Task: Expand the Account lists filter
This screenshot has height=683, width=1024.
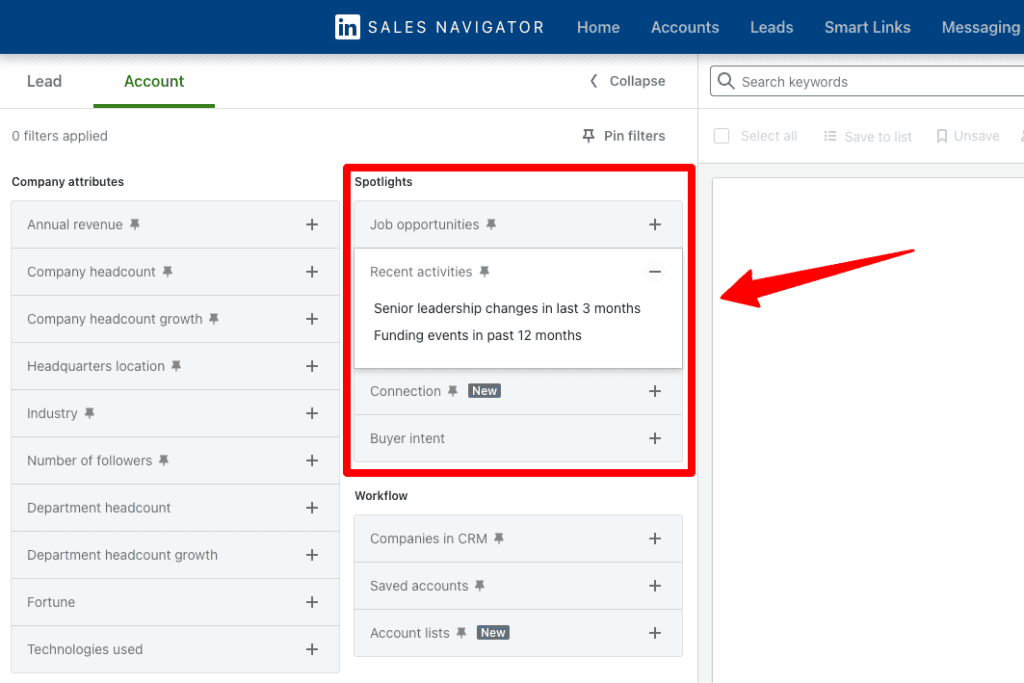Action: (x=655, y=632)
